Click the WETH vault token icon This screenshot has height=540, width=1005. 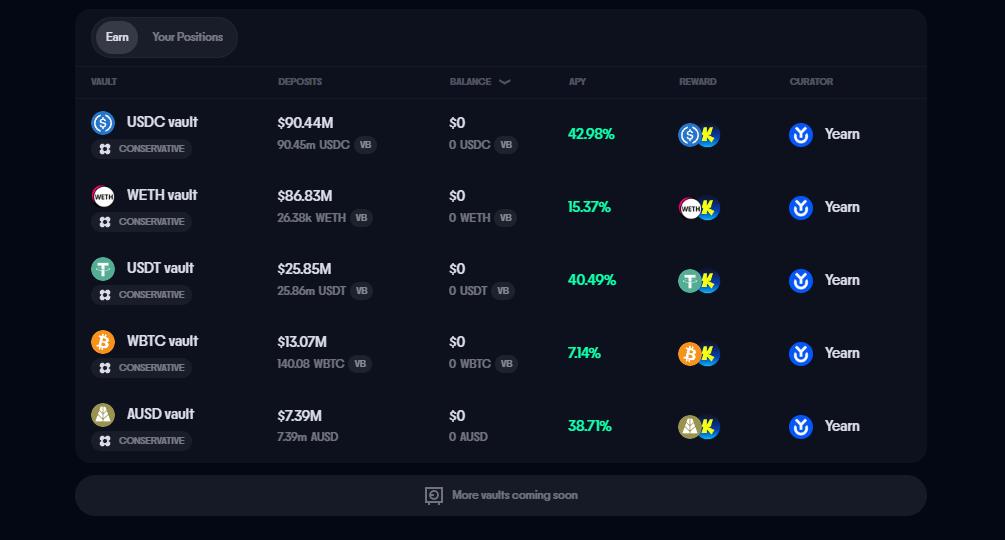click(103, 196)
